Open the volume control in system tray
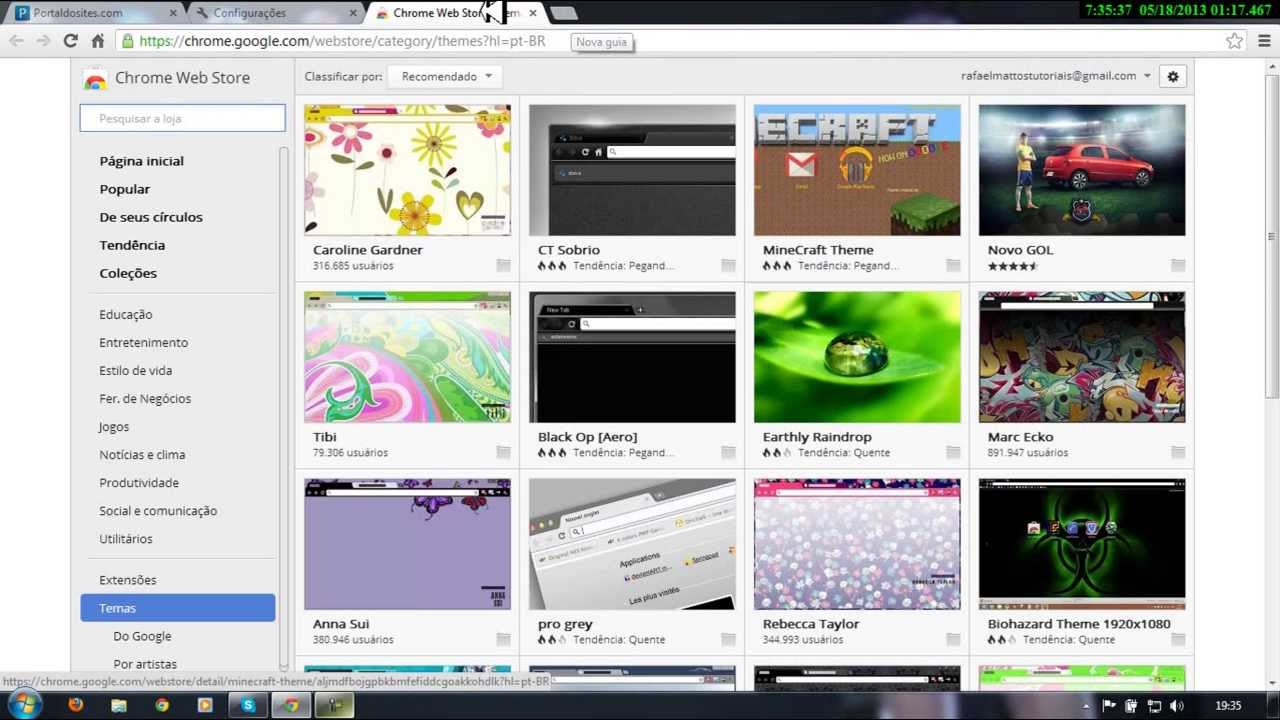Image resolution: width=1280 pixels, height=720 pixels. point(1177,706)
